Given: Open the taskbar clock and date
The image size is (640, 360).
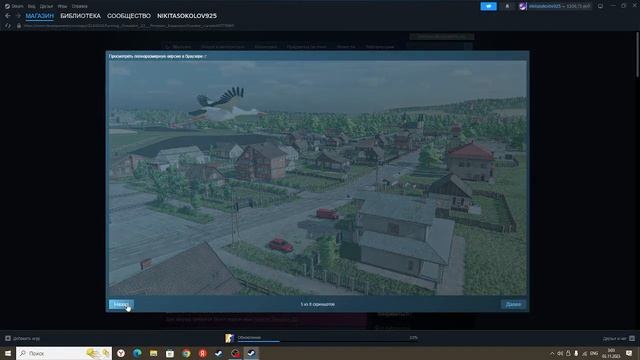Looking at the screenshot, I should (611, 353).
